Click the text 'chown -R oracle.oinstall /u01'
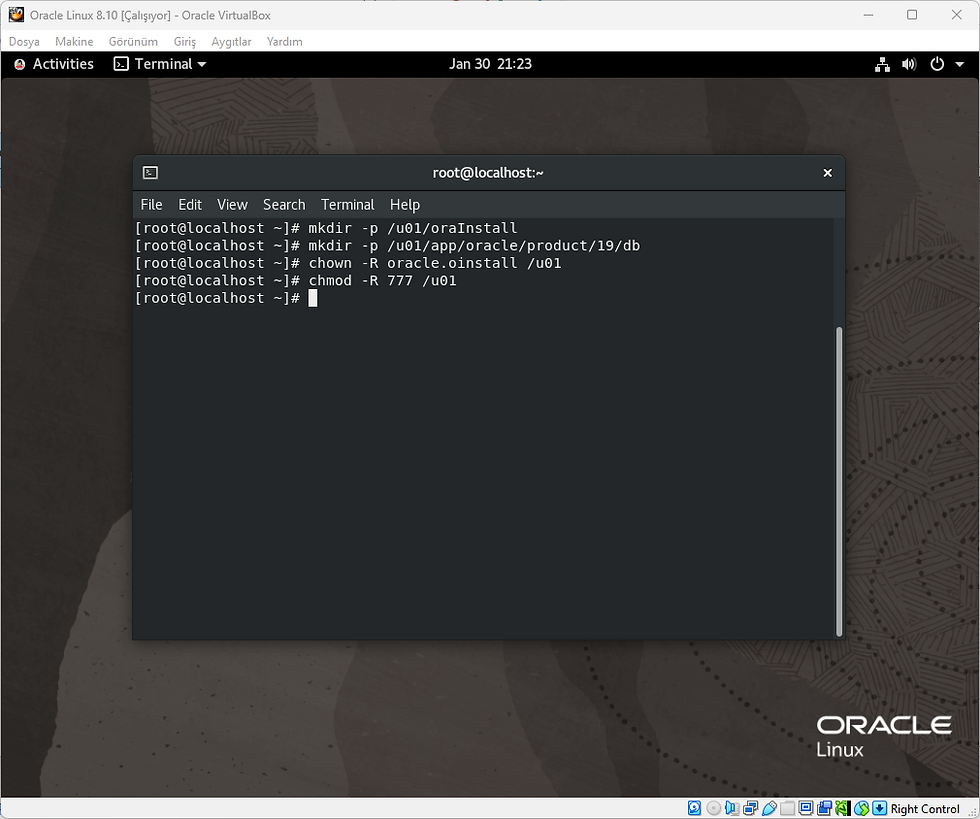This screenshot has width=980, height=819. click(435, 263)
